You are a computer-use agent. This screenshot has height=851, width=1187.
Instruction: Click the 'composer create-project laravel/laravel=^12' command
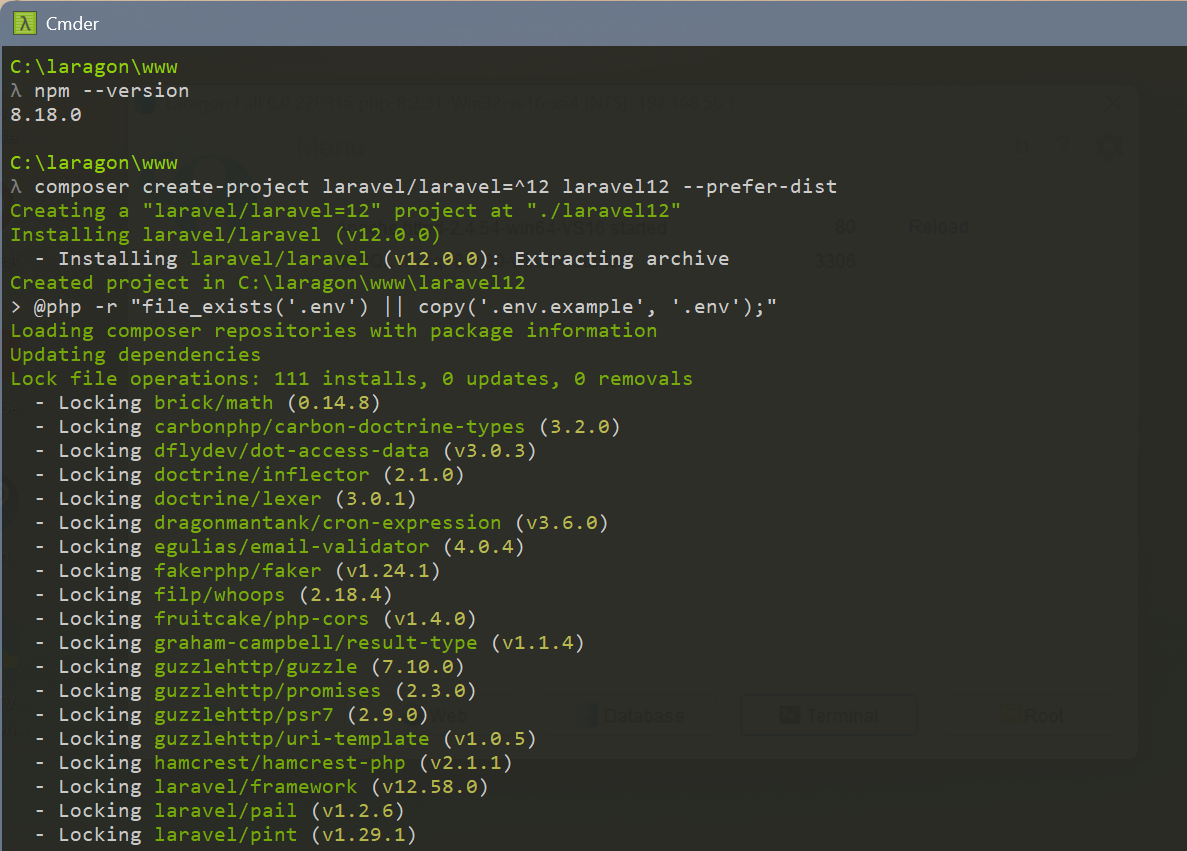[424, 187]
